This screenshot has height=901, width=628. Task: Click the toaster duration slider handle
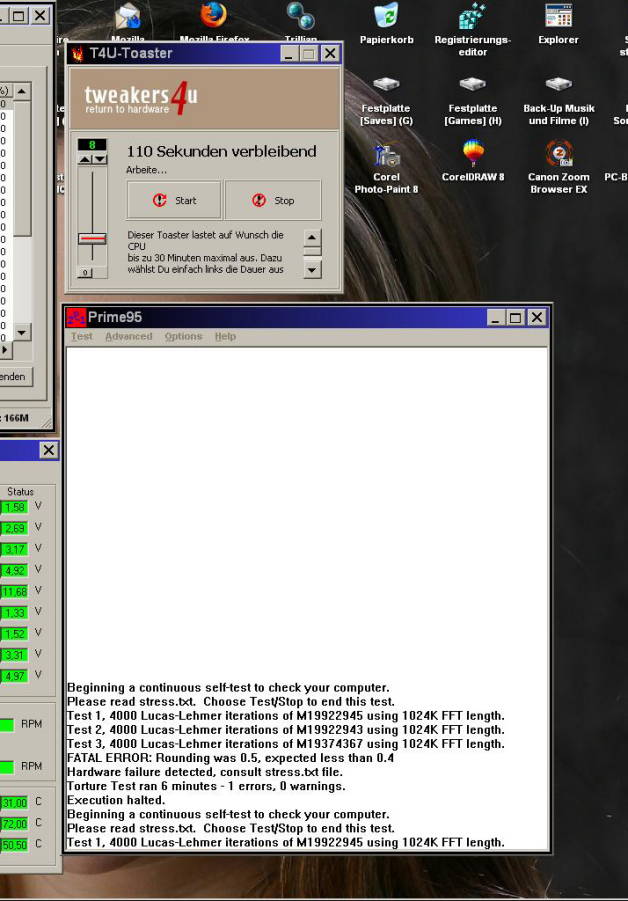pos(92,238)
